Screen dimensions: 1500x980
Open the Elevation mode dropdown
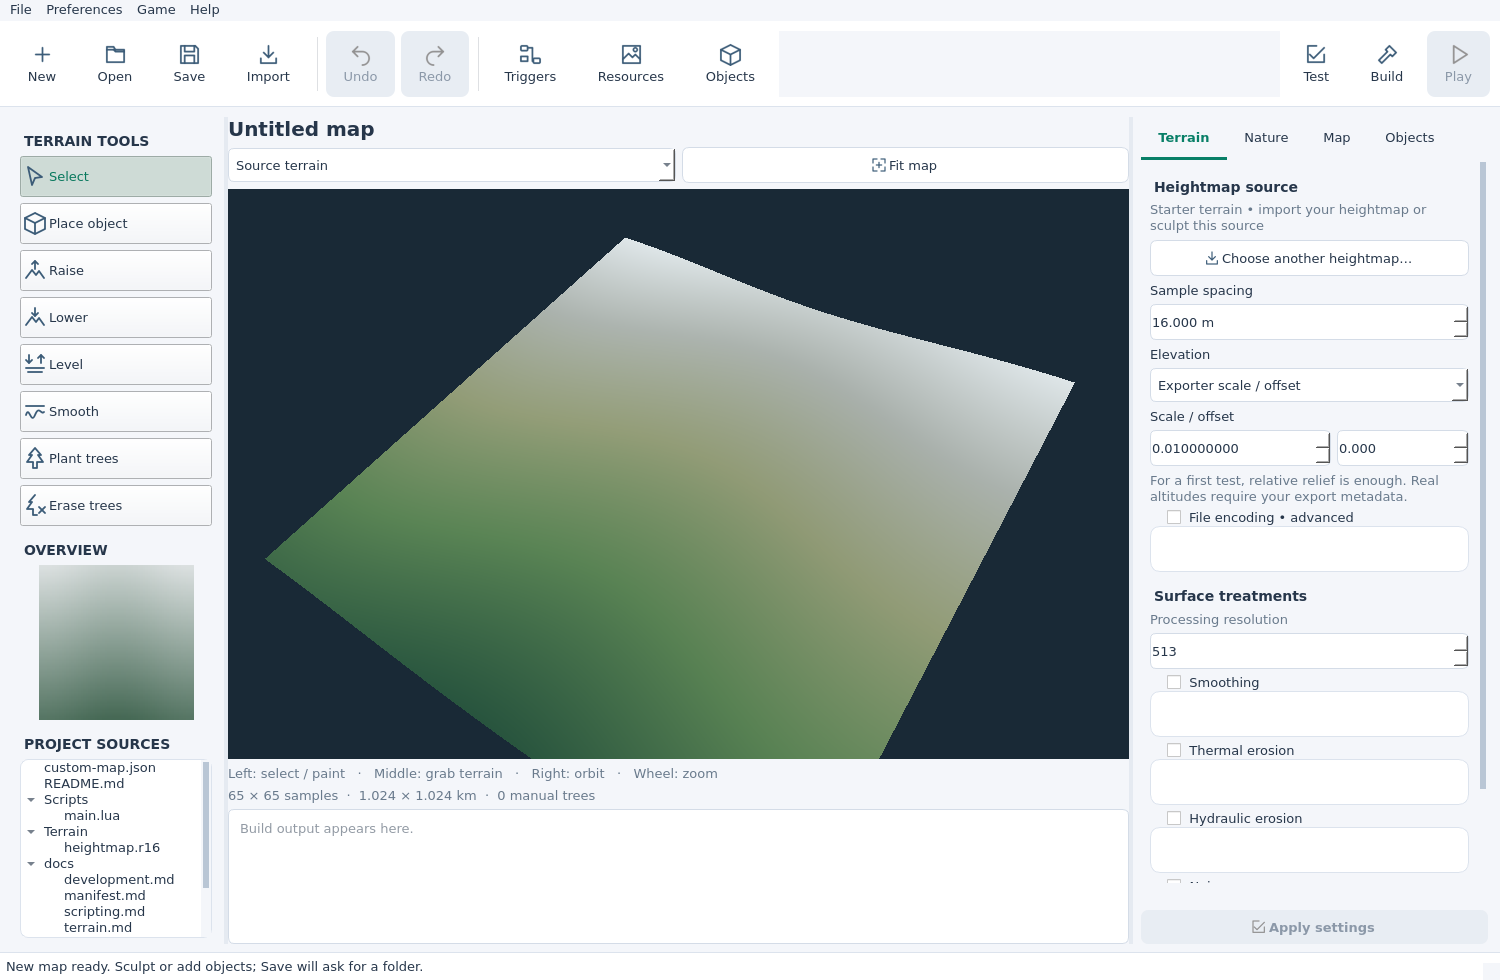point(1309,385)
